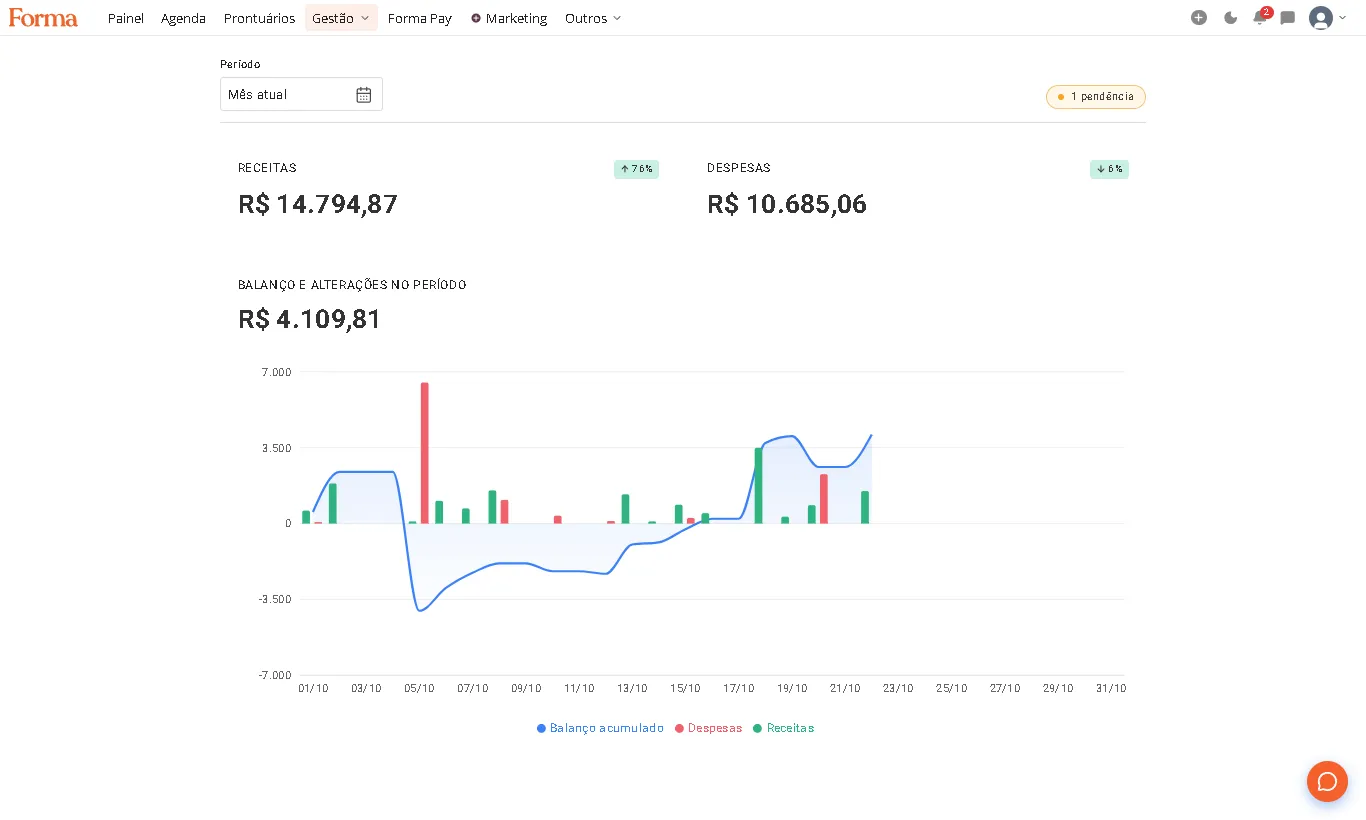Screen dimensions: 1366x820
Task: Open the Agenda menu item
Action: [183, 18]
